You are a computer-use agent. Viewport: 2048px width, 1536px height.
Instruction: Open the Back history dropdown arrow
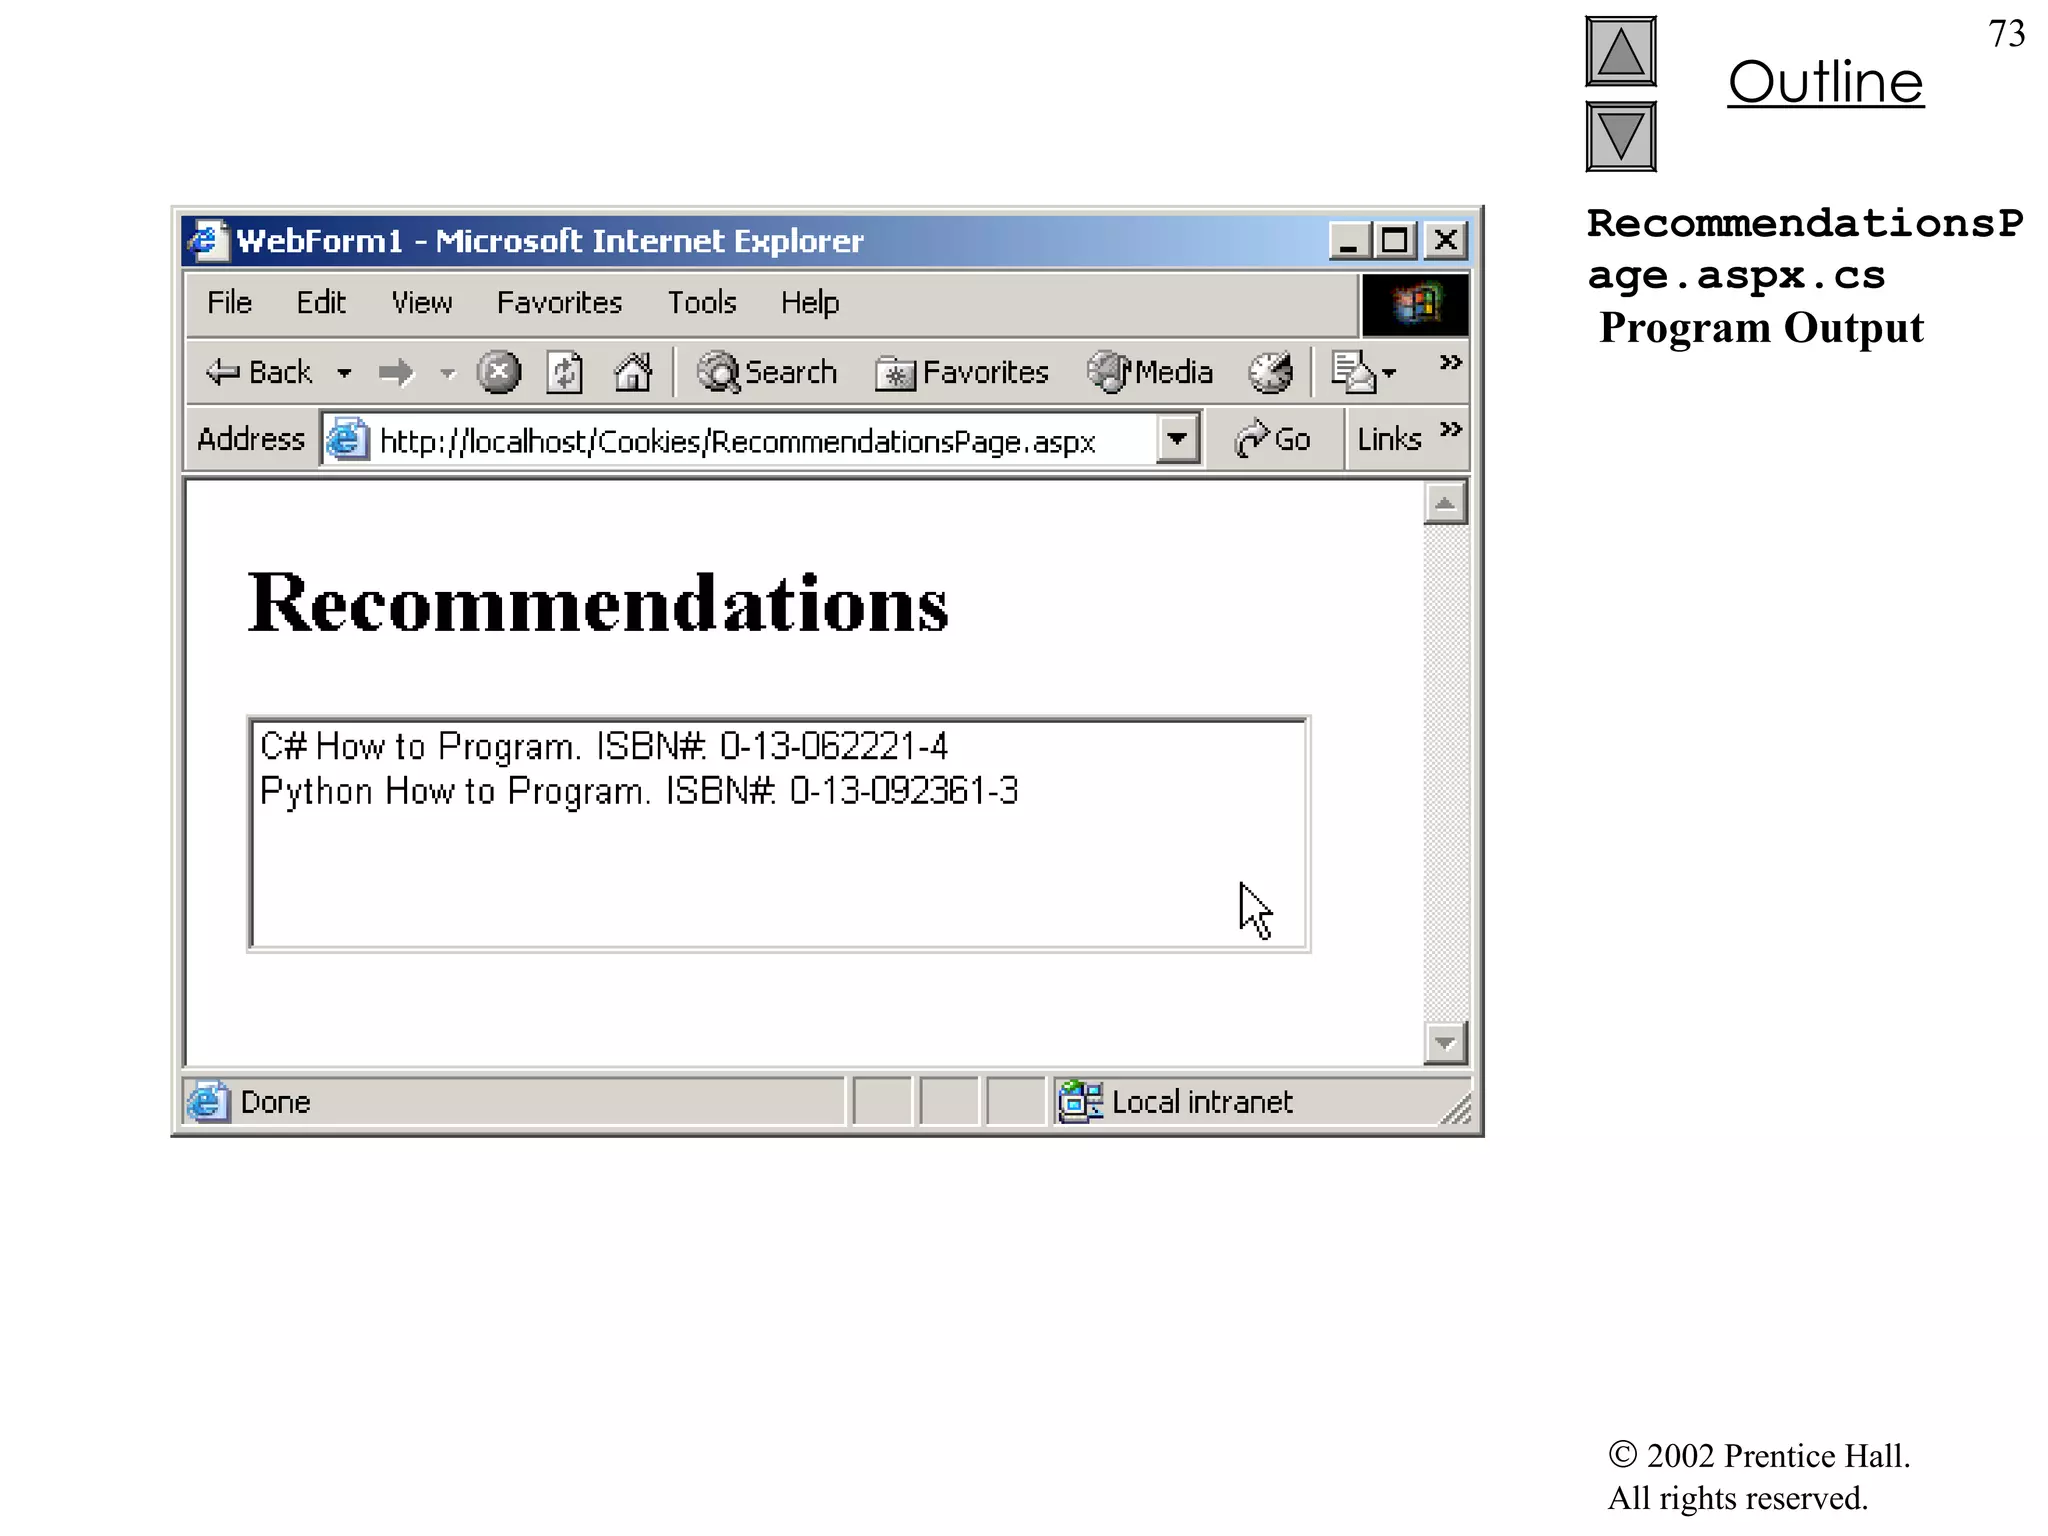(344, 374)
